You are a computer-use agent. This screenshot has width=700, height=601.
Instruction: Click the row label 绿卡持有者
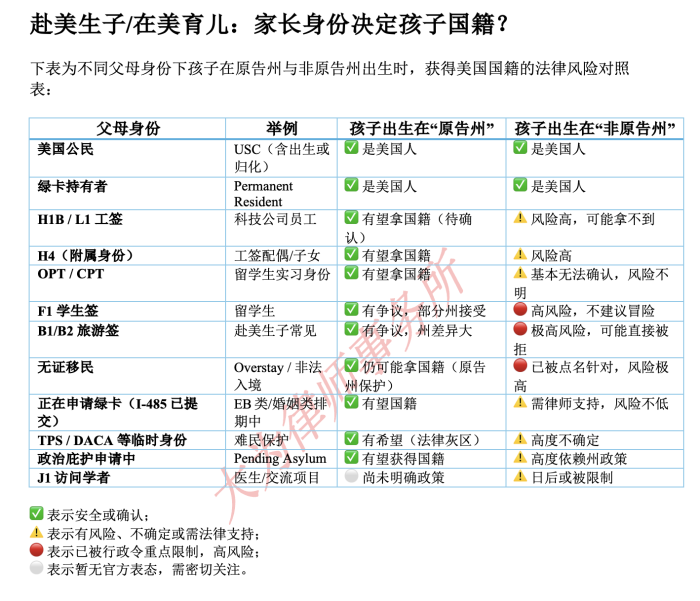72,186
